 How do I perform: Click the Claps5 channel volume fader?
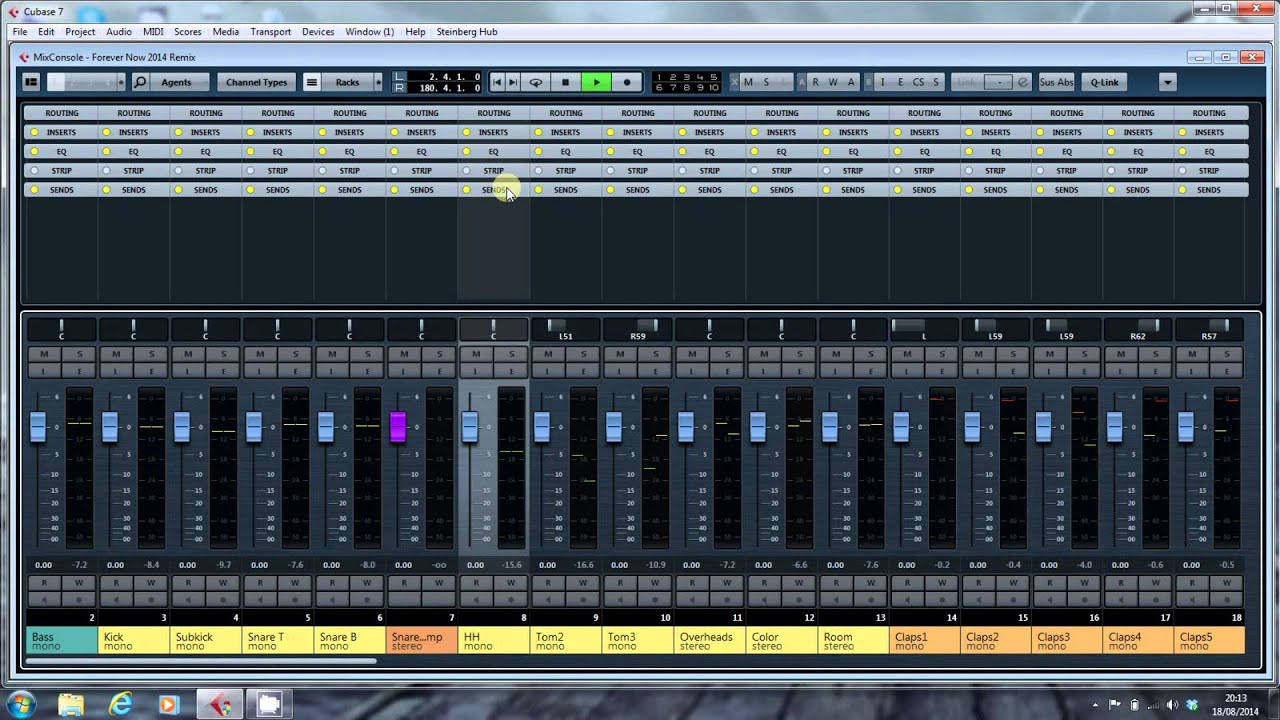coord(1185,427)
